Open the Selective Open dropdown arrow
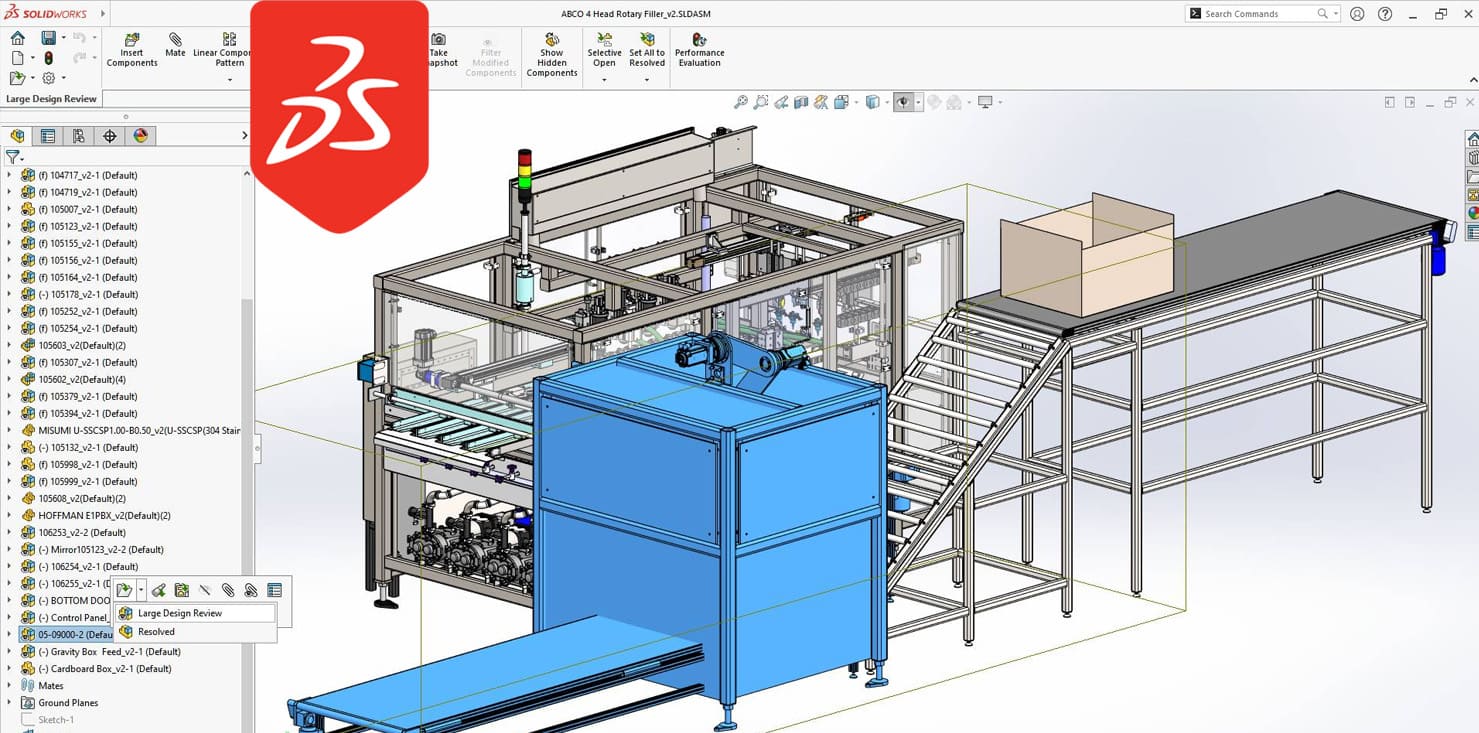1479x733 pixels. coord(604,79)
